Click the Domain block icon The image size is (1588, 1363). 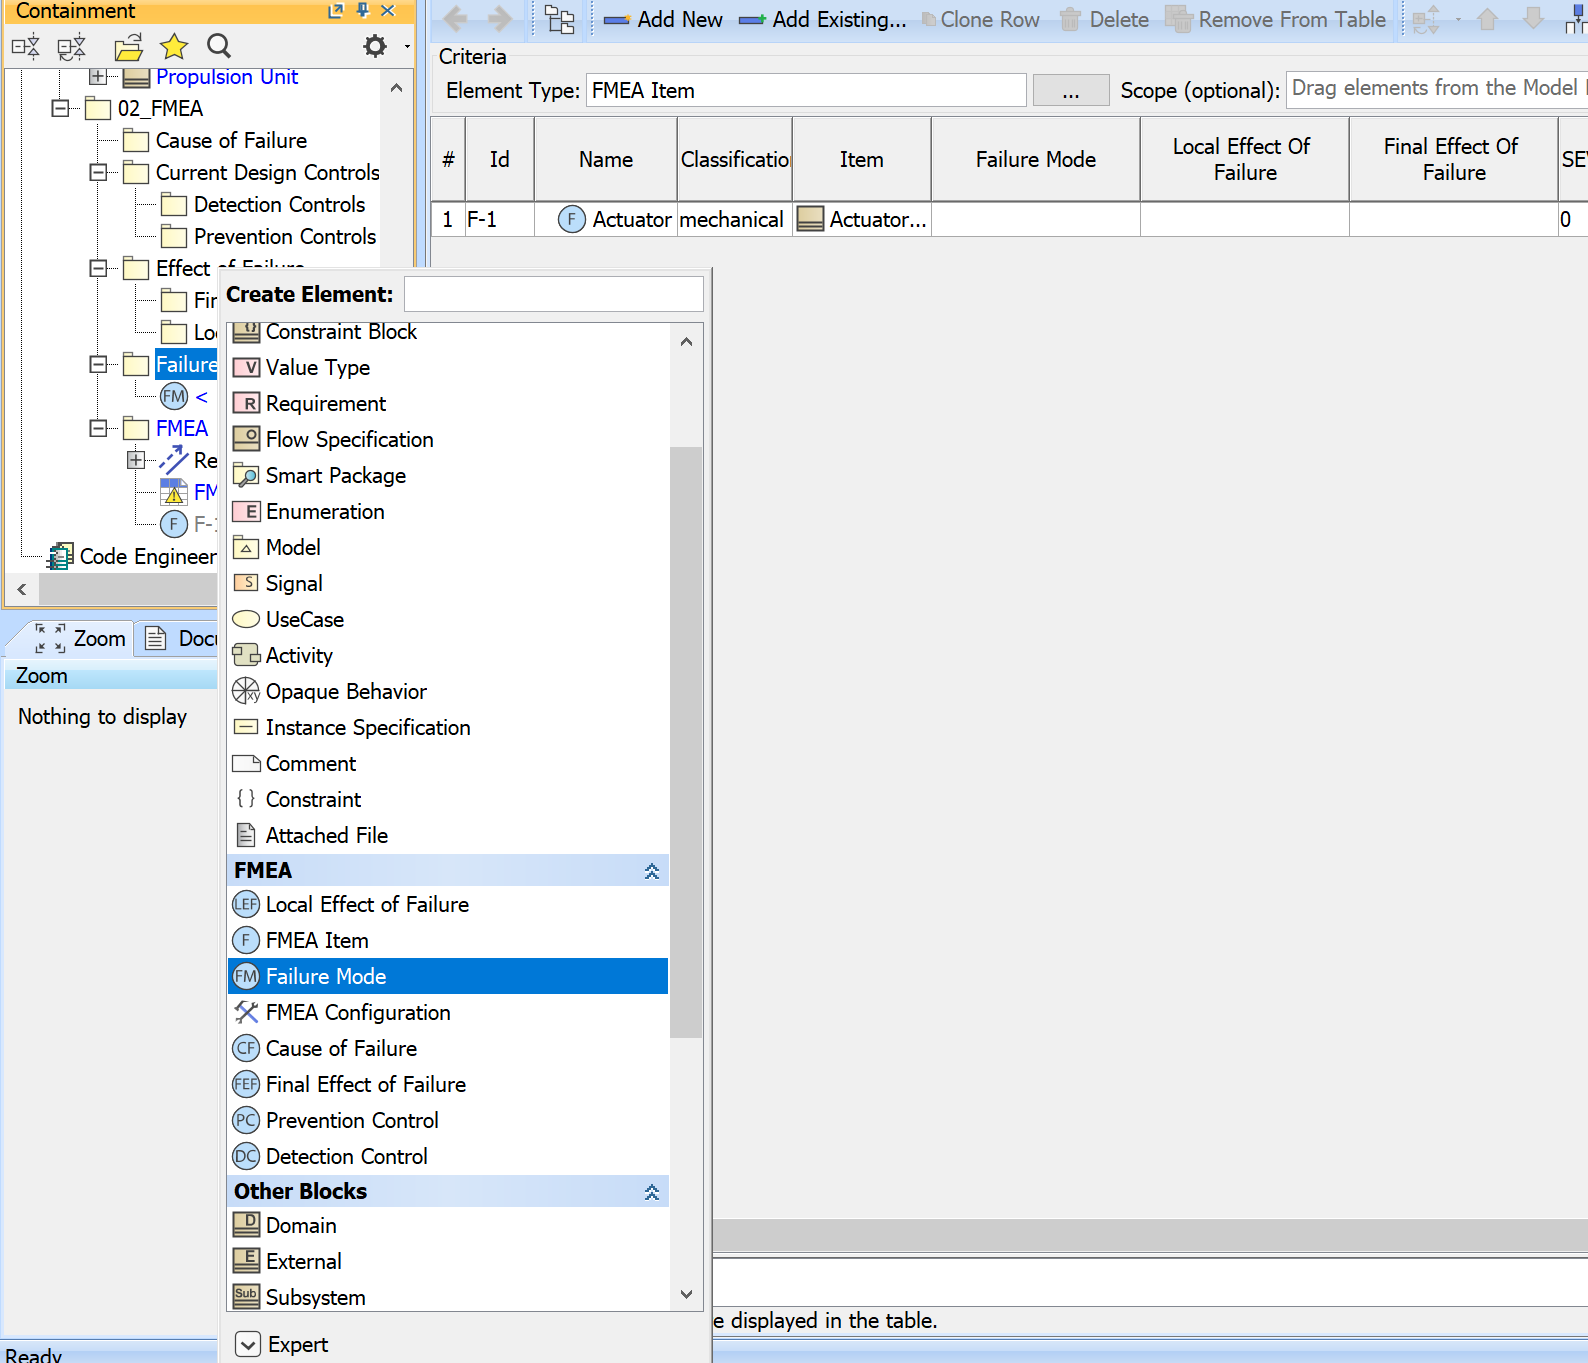tap(246, 1224)
